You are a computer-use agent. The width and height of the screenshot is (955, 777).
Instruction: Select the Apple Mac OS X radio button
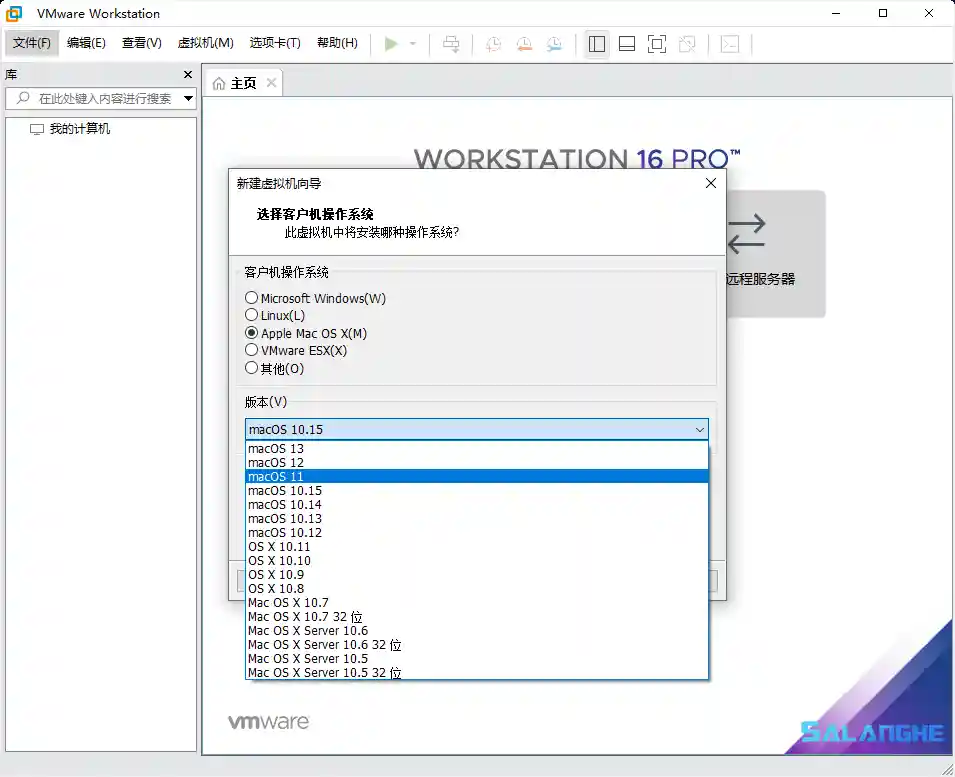click(x=250, y=333)
